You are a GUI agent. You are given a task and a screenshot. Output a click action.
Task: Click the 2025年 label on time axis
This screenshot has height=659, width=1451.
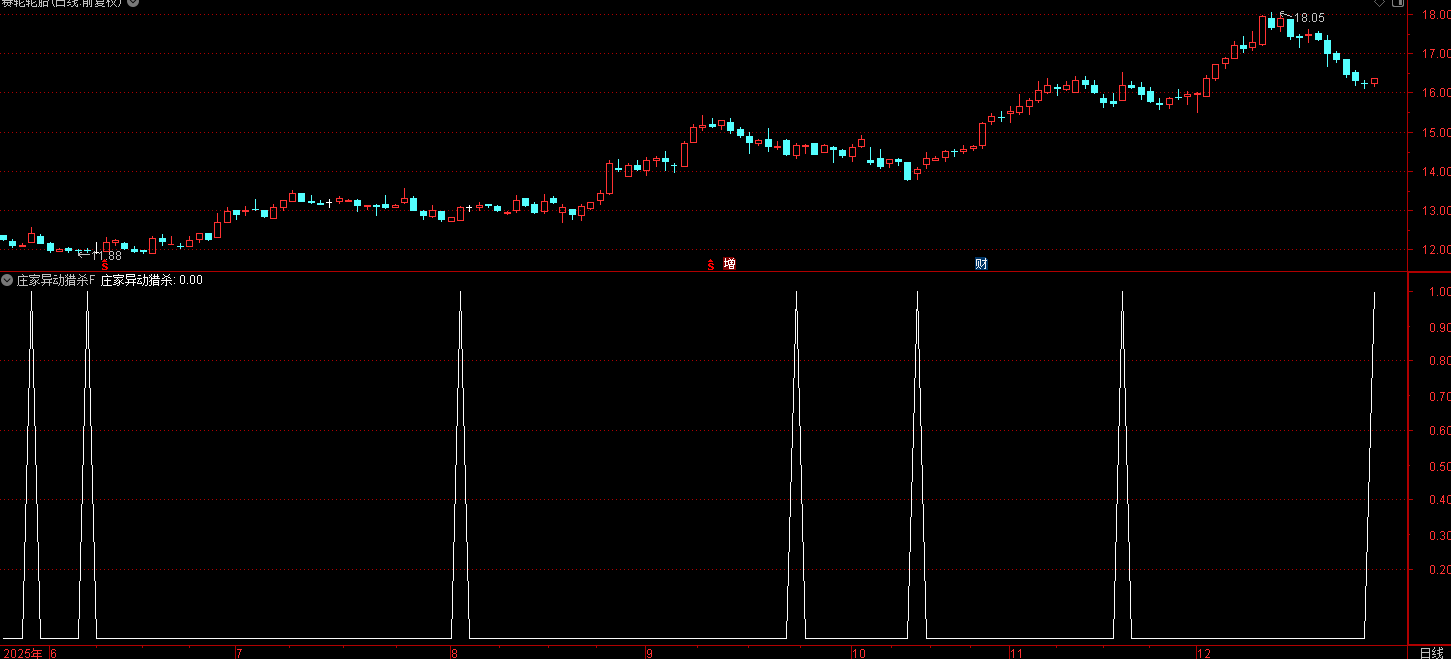tap(22, 654)
